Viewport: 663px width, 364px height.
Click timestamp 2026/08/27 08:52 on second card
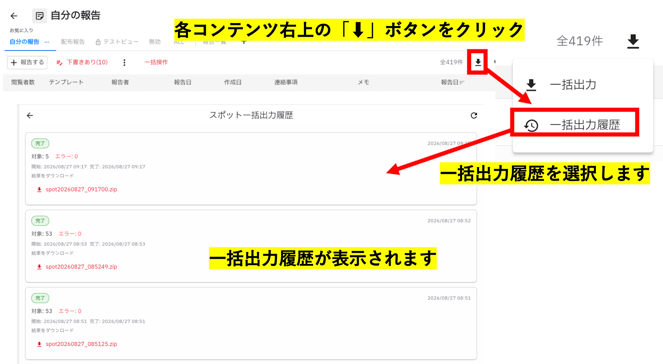tap(449, 221)
